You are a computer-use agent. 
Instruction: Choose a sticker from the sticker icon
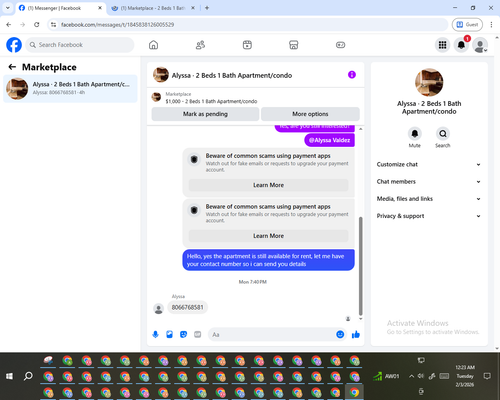coord(183,334)
